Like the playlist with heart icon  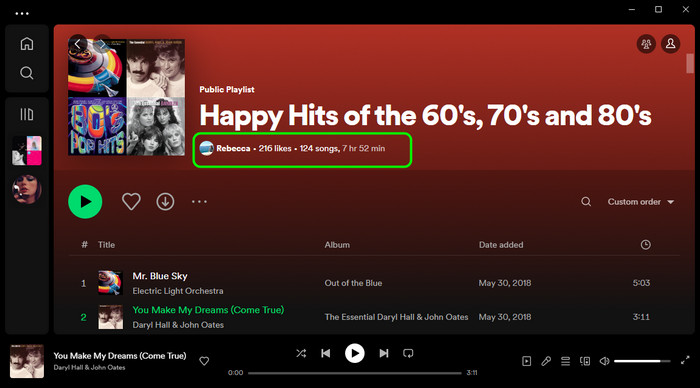[131, 202]
